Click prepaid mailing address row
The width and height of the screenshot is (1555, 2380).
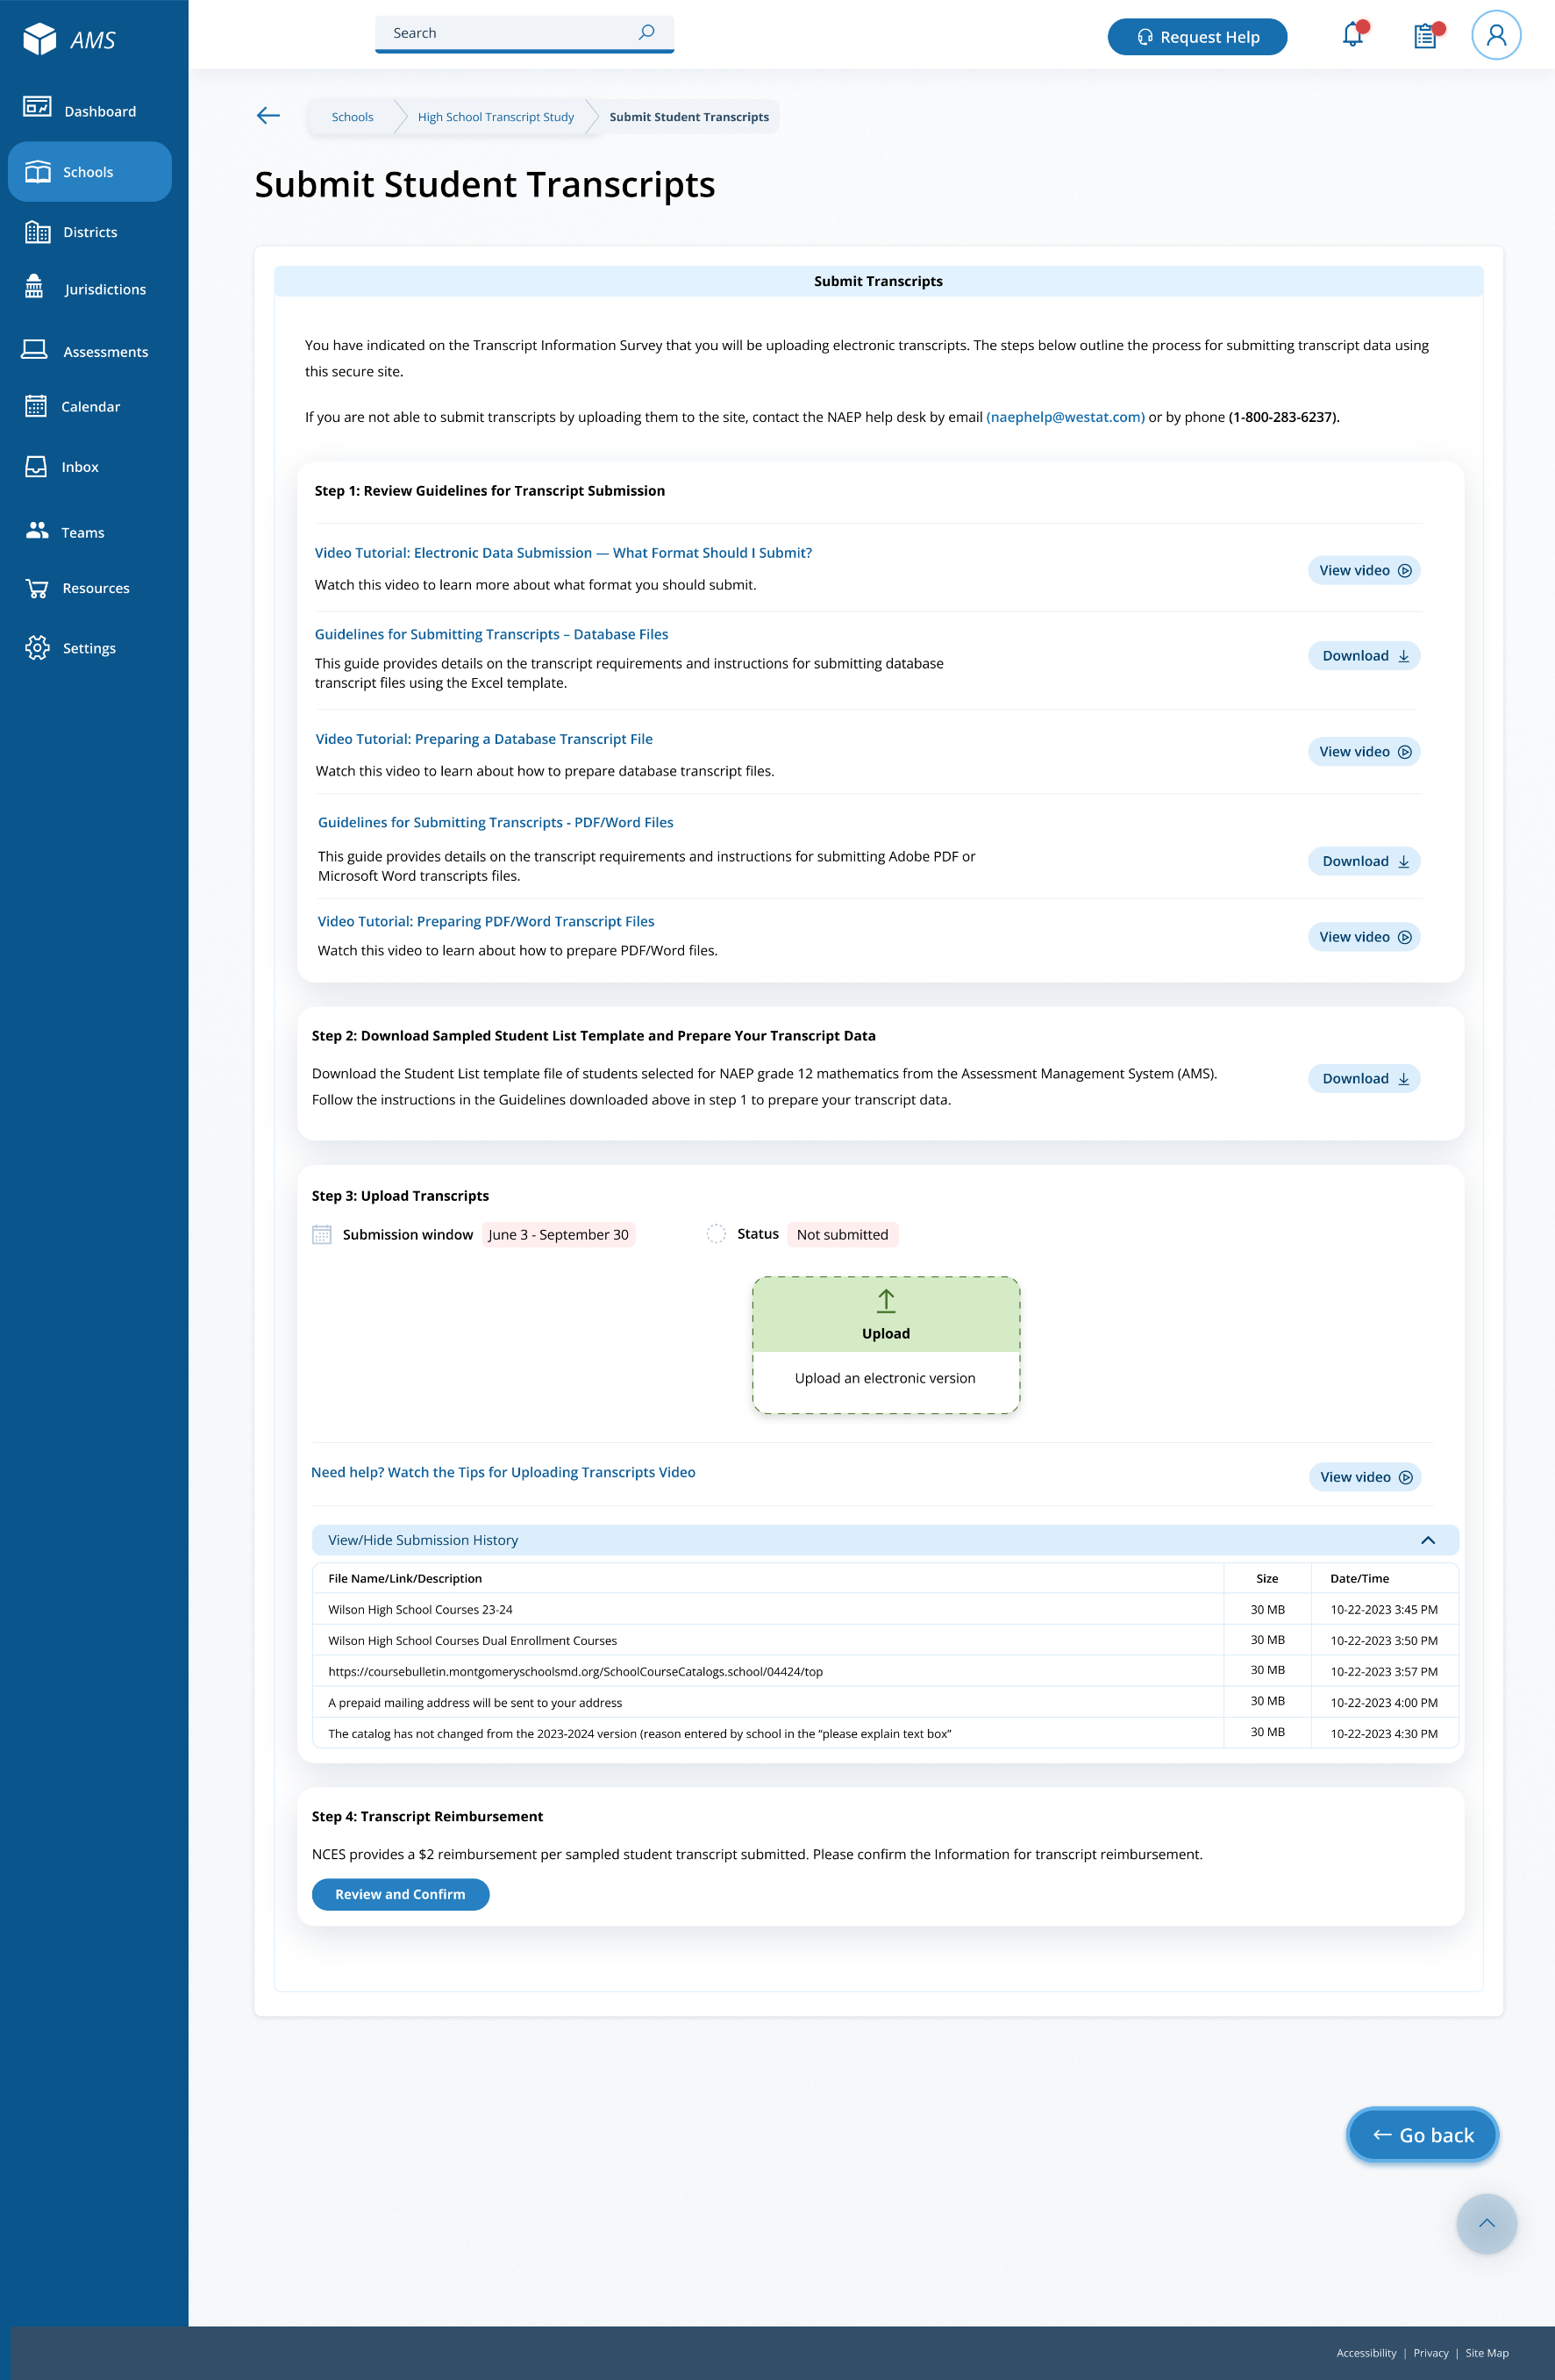885,1702
